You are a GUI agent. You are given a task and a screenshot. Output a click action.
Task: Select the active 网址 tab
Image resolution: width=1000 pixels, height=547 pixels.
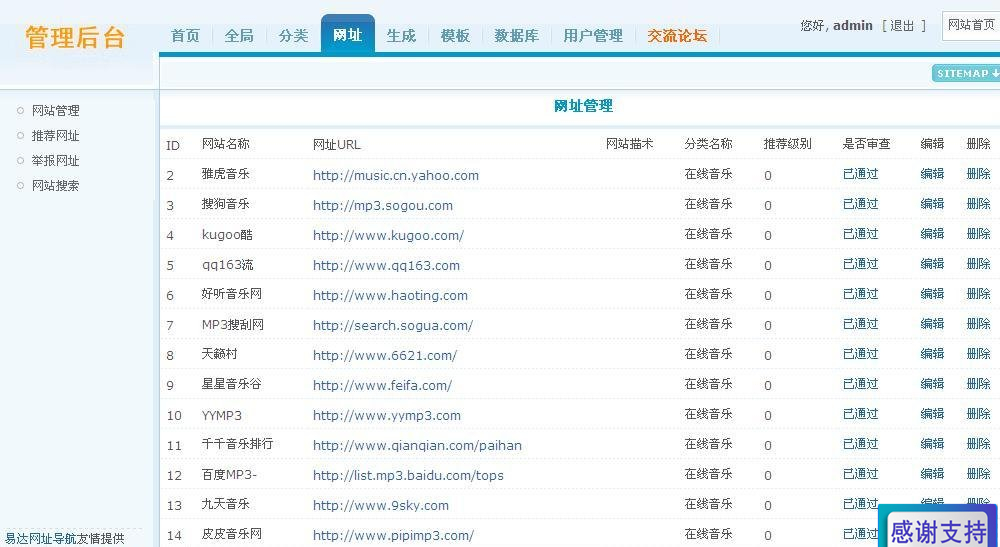pyautogui.click(x=348, y=34)
